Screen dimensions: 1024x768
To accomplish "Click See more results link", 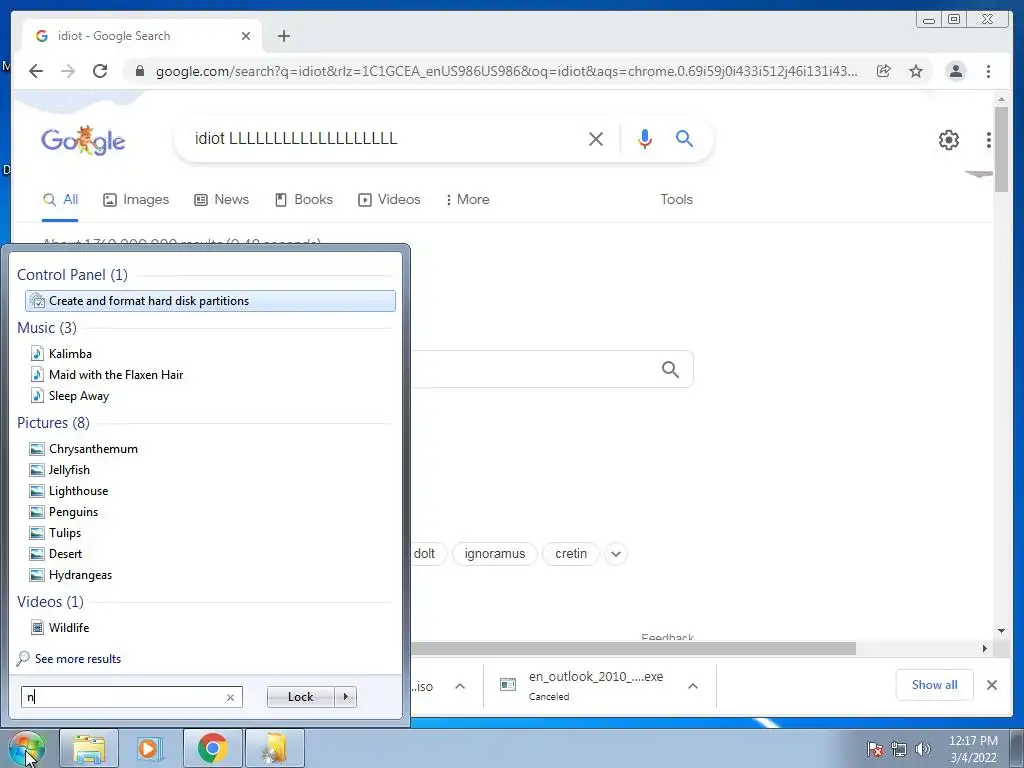I will point(78,659).
